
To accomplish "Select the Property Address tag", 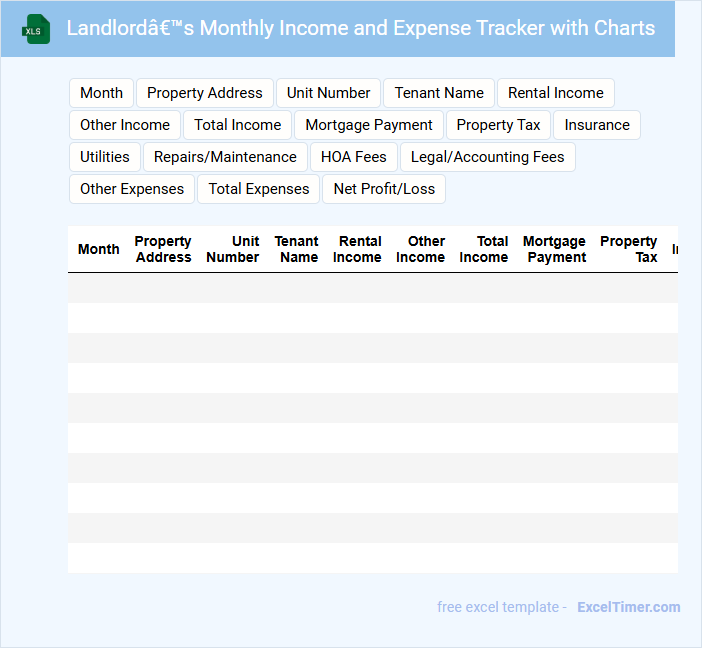I will pyautogui.click(x=205, y=93).
